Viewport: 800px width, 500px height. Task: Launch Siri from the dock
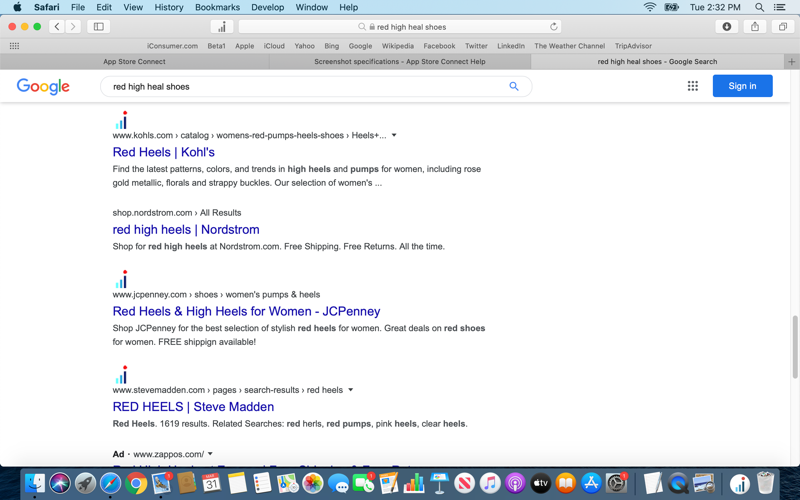[x=60, y=483]
